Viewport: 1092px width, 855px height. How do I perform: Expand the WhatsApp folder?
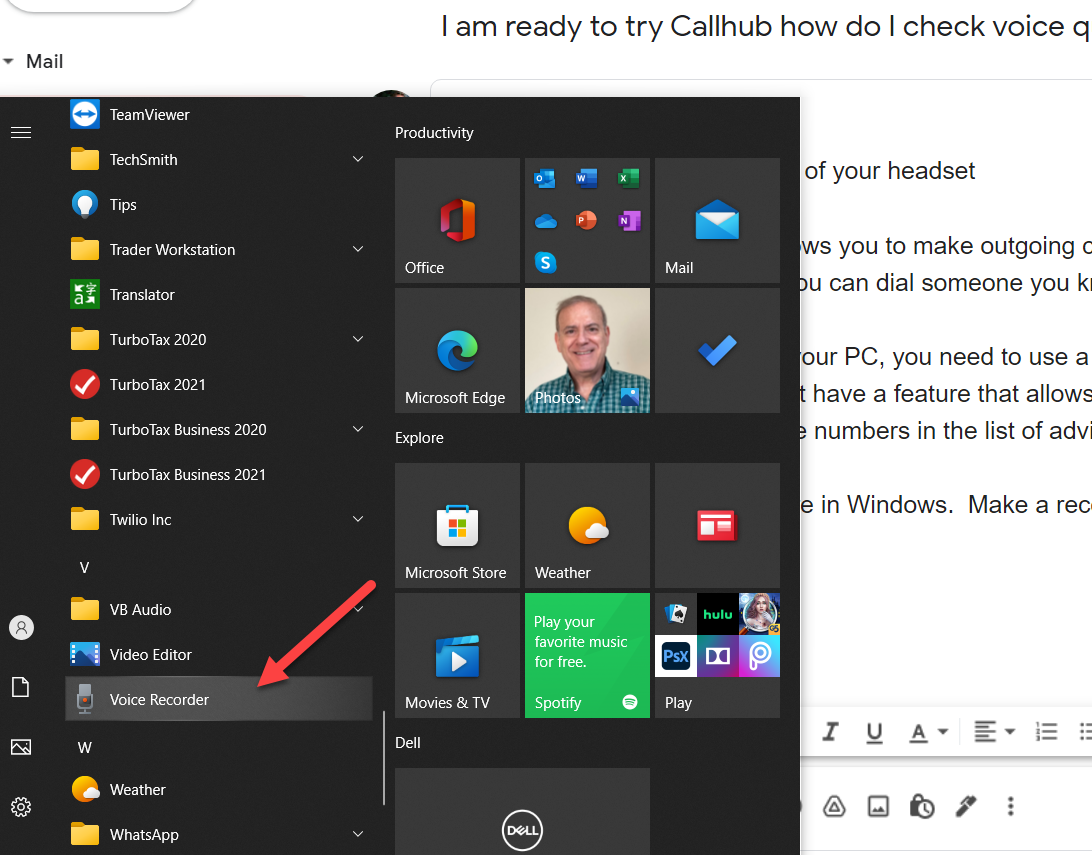click(358, 833)
